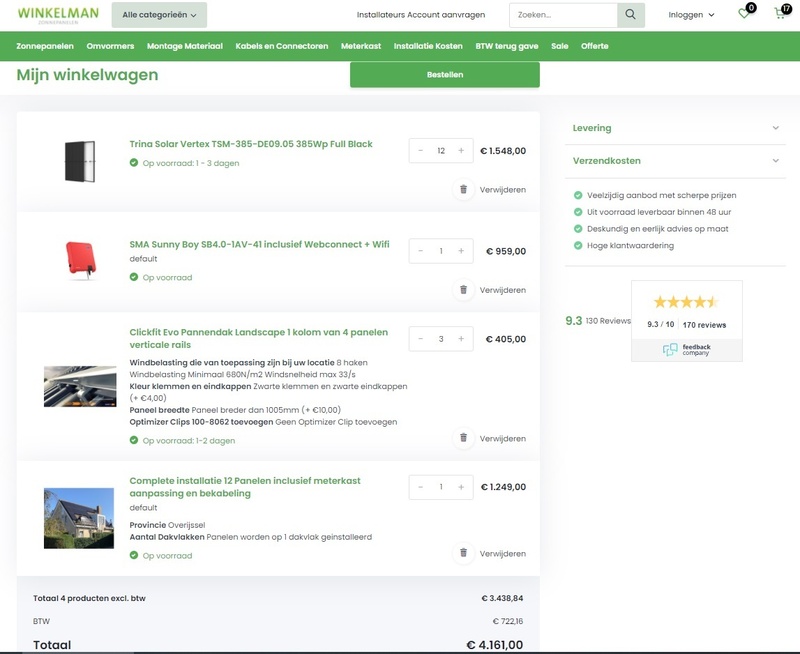
Task: Click trash icon for Clickfit Evo item
Action: coord(463,438)
